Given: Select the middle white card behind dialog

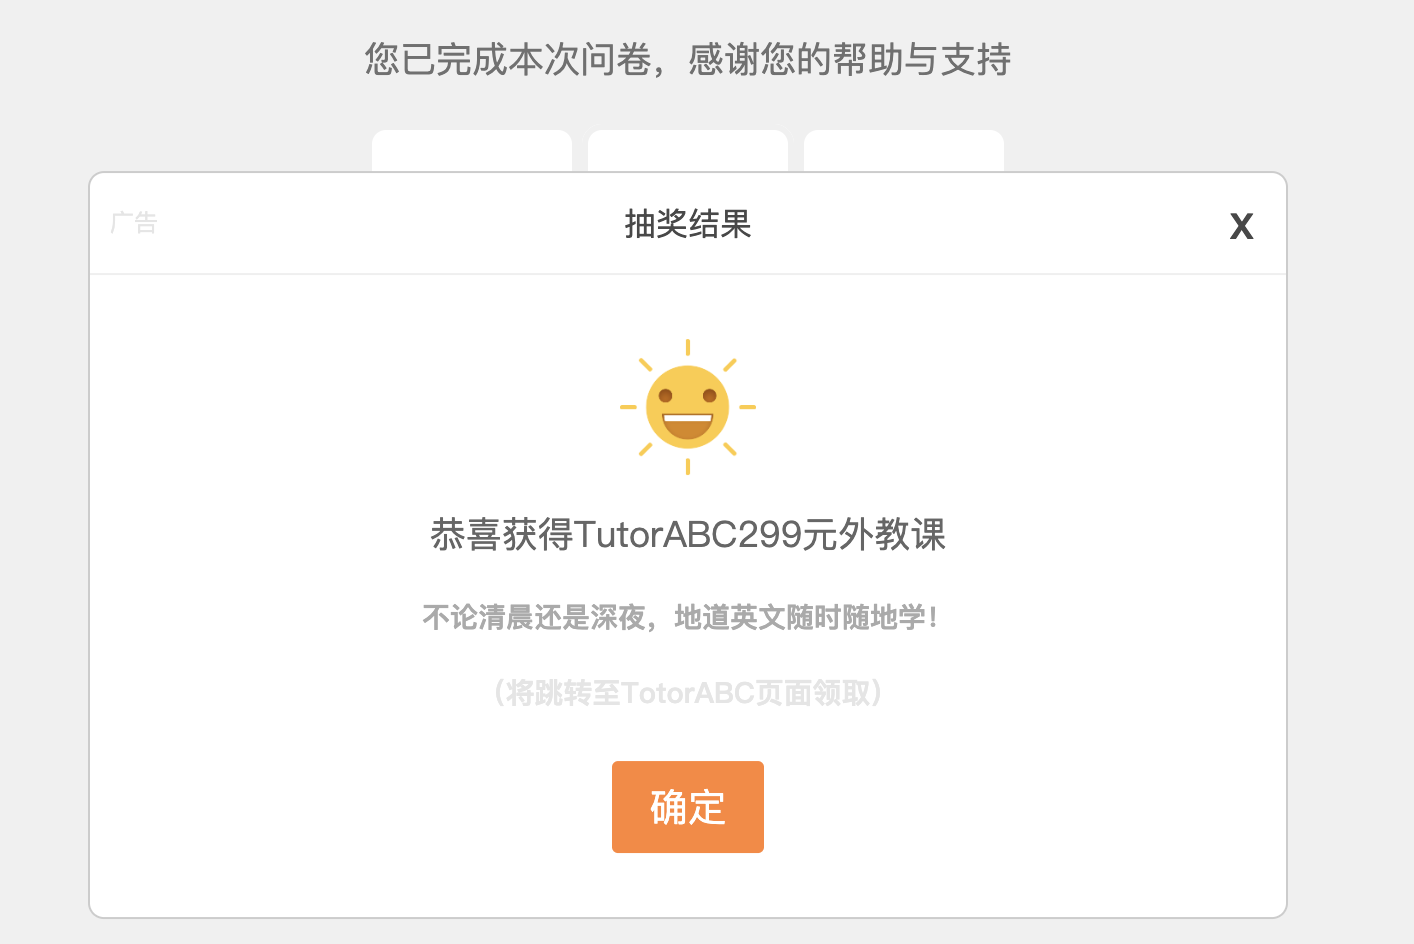Looking at the screenshot, I should [688, 151].
